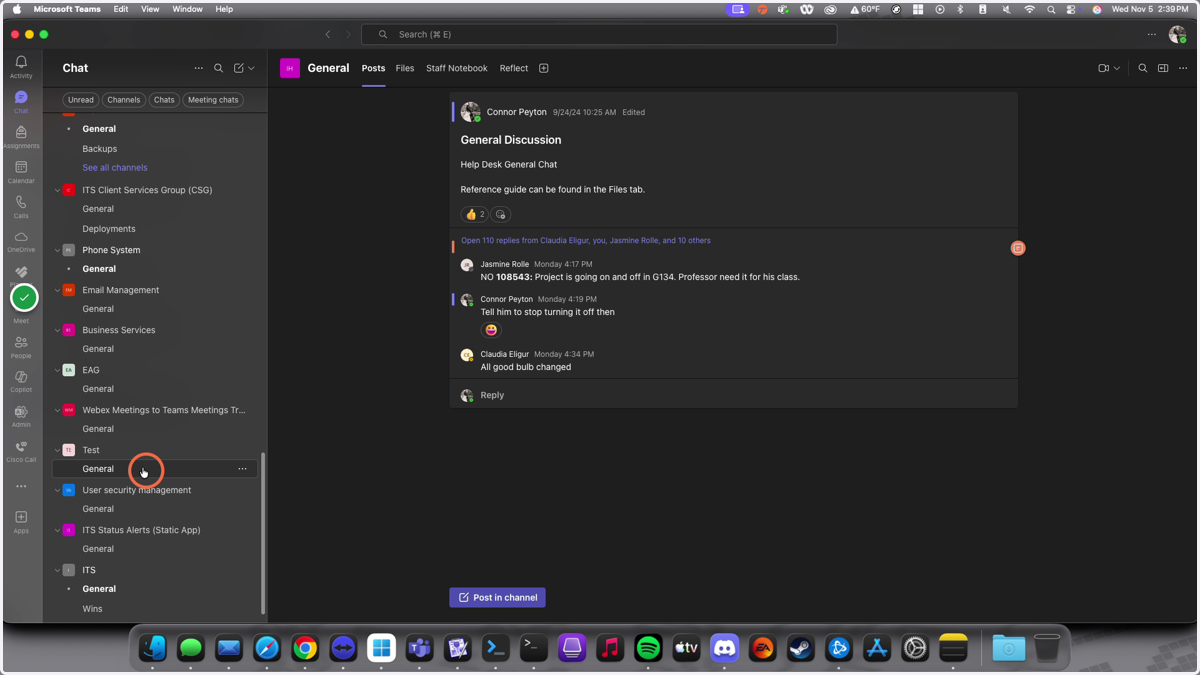
Task: Toggle the Chats filter chip
Action: (x=164, y=100)
